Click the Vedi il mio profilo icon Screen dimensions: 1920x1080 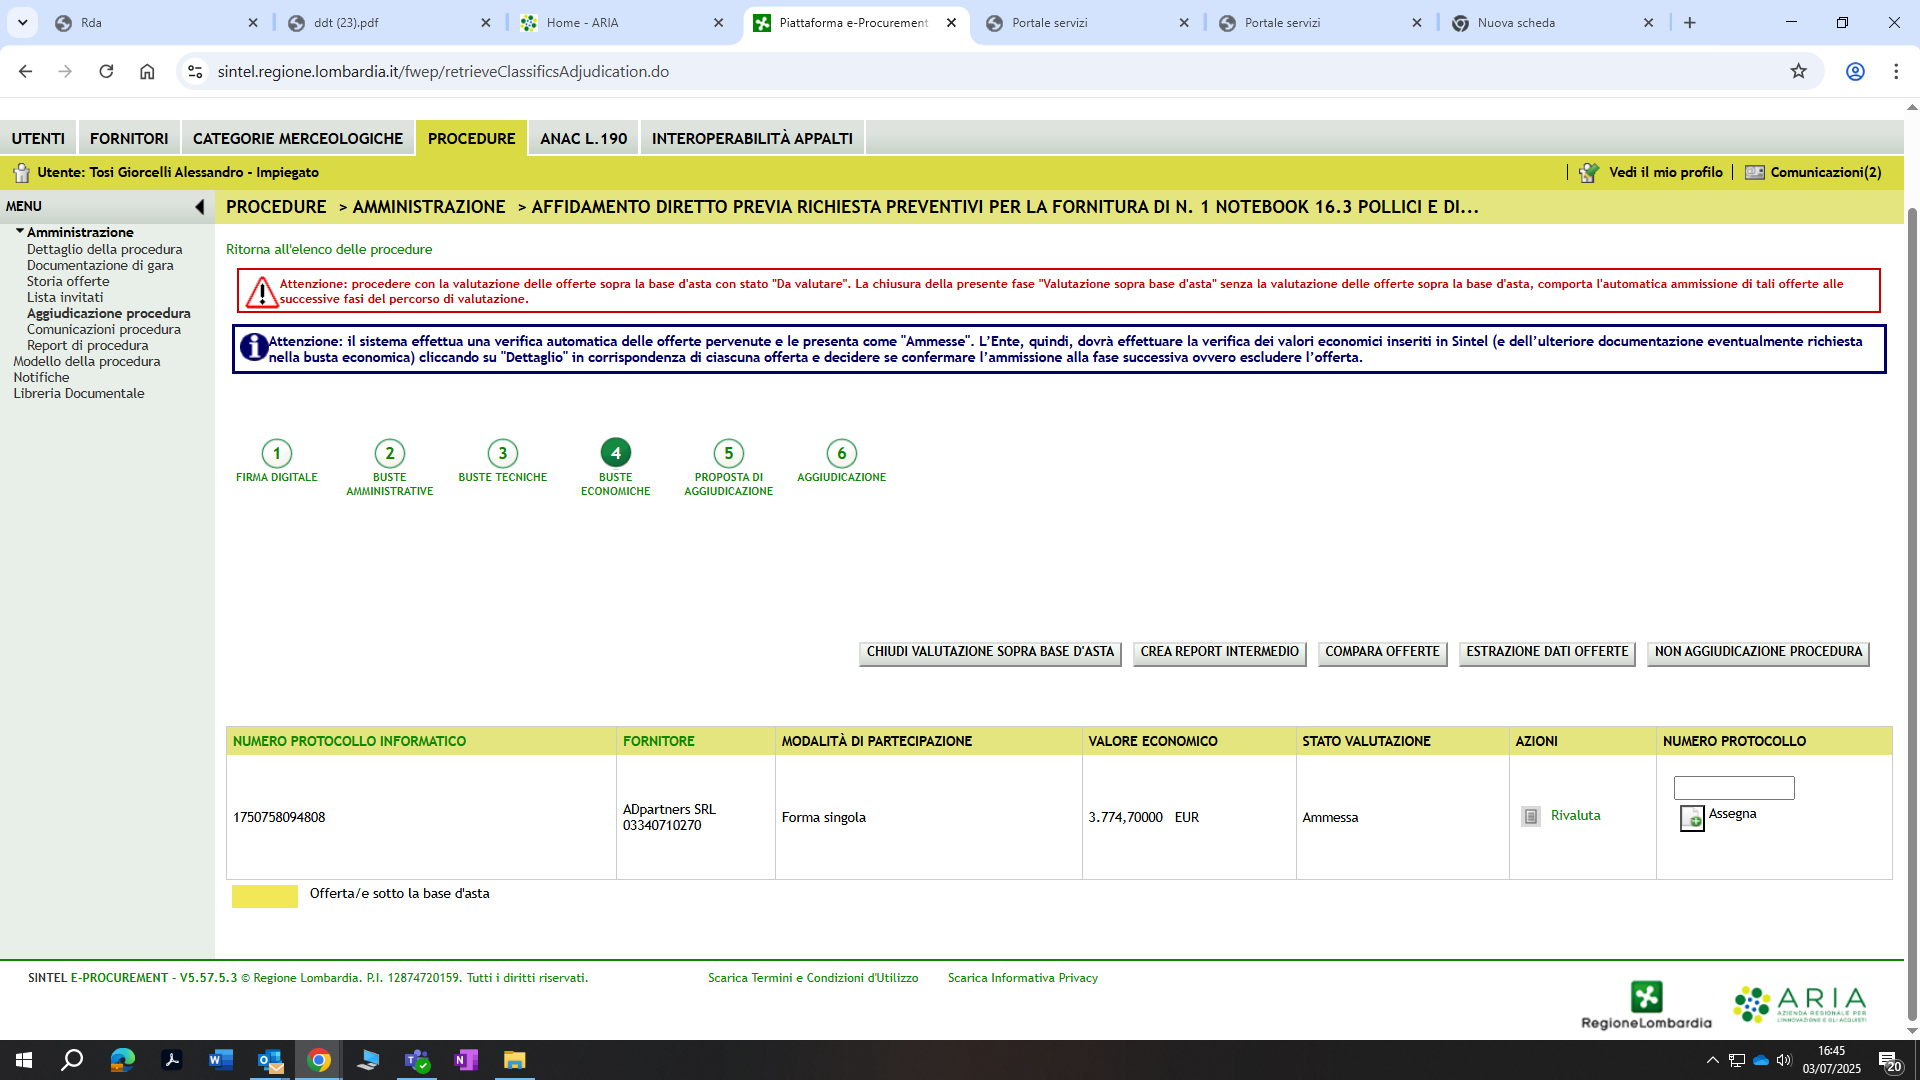pyautogui.click(x=1588, y=173)
